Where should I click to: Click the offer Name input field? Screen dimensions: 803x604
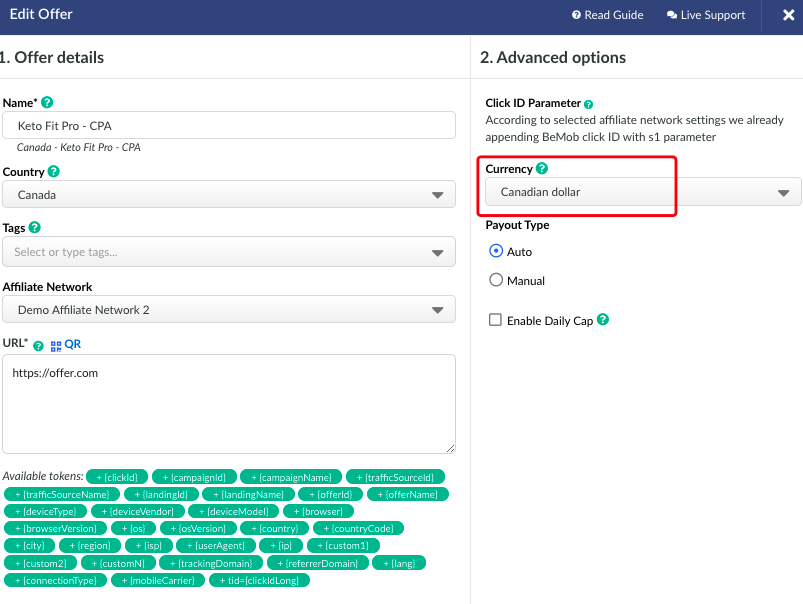pos(228,125)
